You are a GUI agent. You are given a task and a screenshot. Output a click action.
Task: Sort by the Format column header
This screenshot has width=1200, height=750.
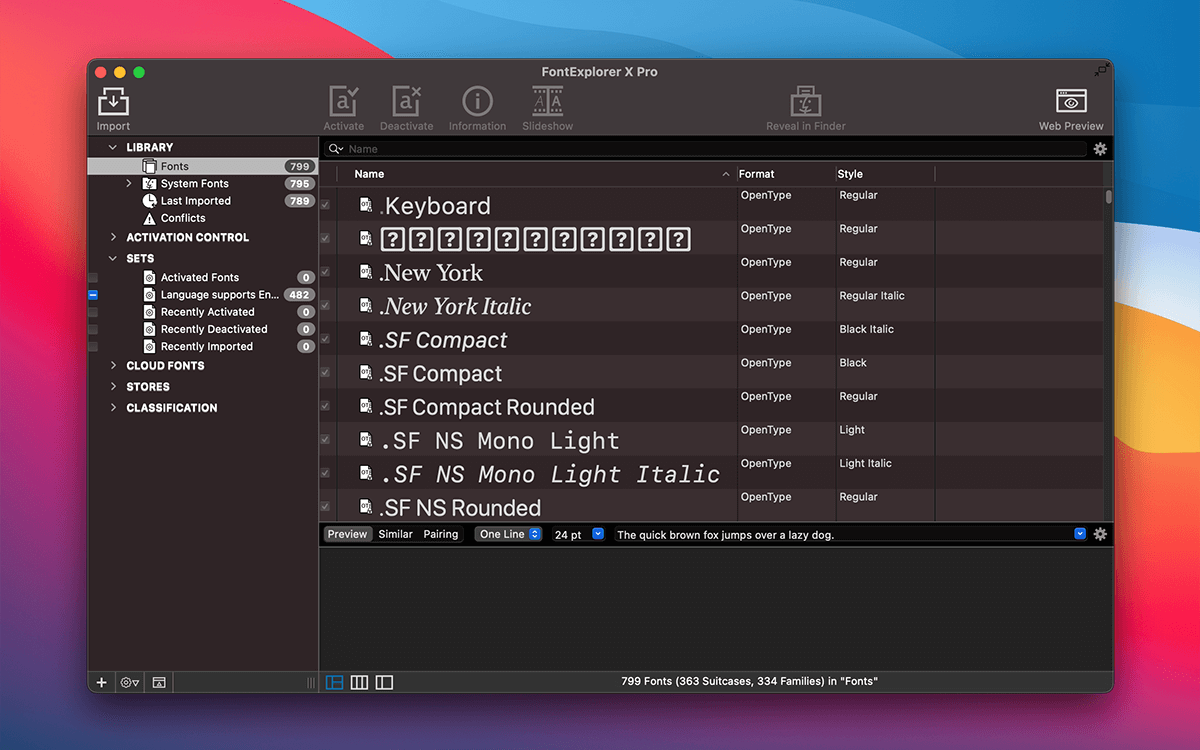click(x=786, y=174)
